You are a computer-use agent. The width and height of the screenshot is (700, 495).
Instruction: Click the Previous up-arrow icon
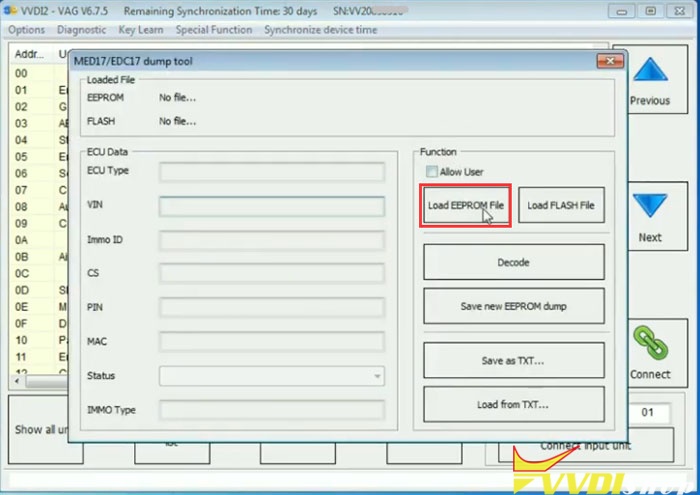point(650,70)
